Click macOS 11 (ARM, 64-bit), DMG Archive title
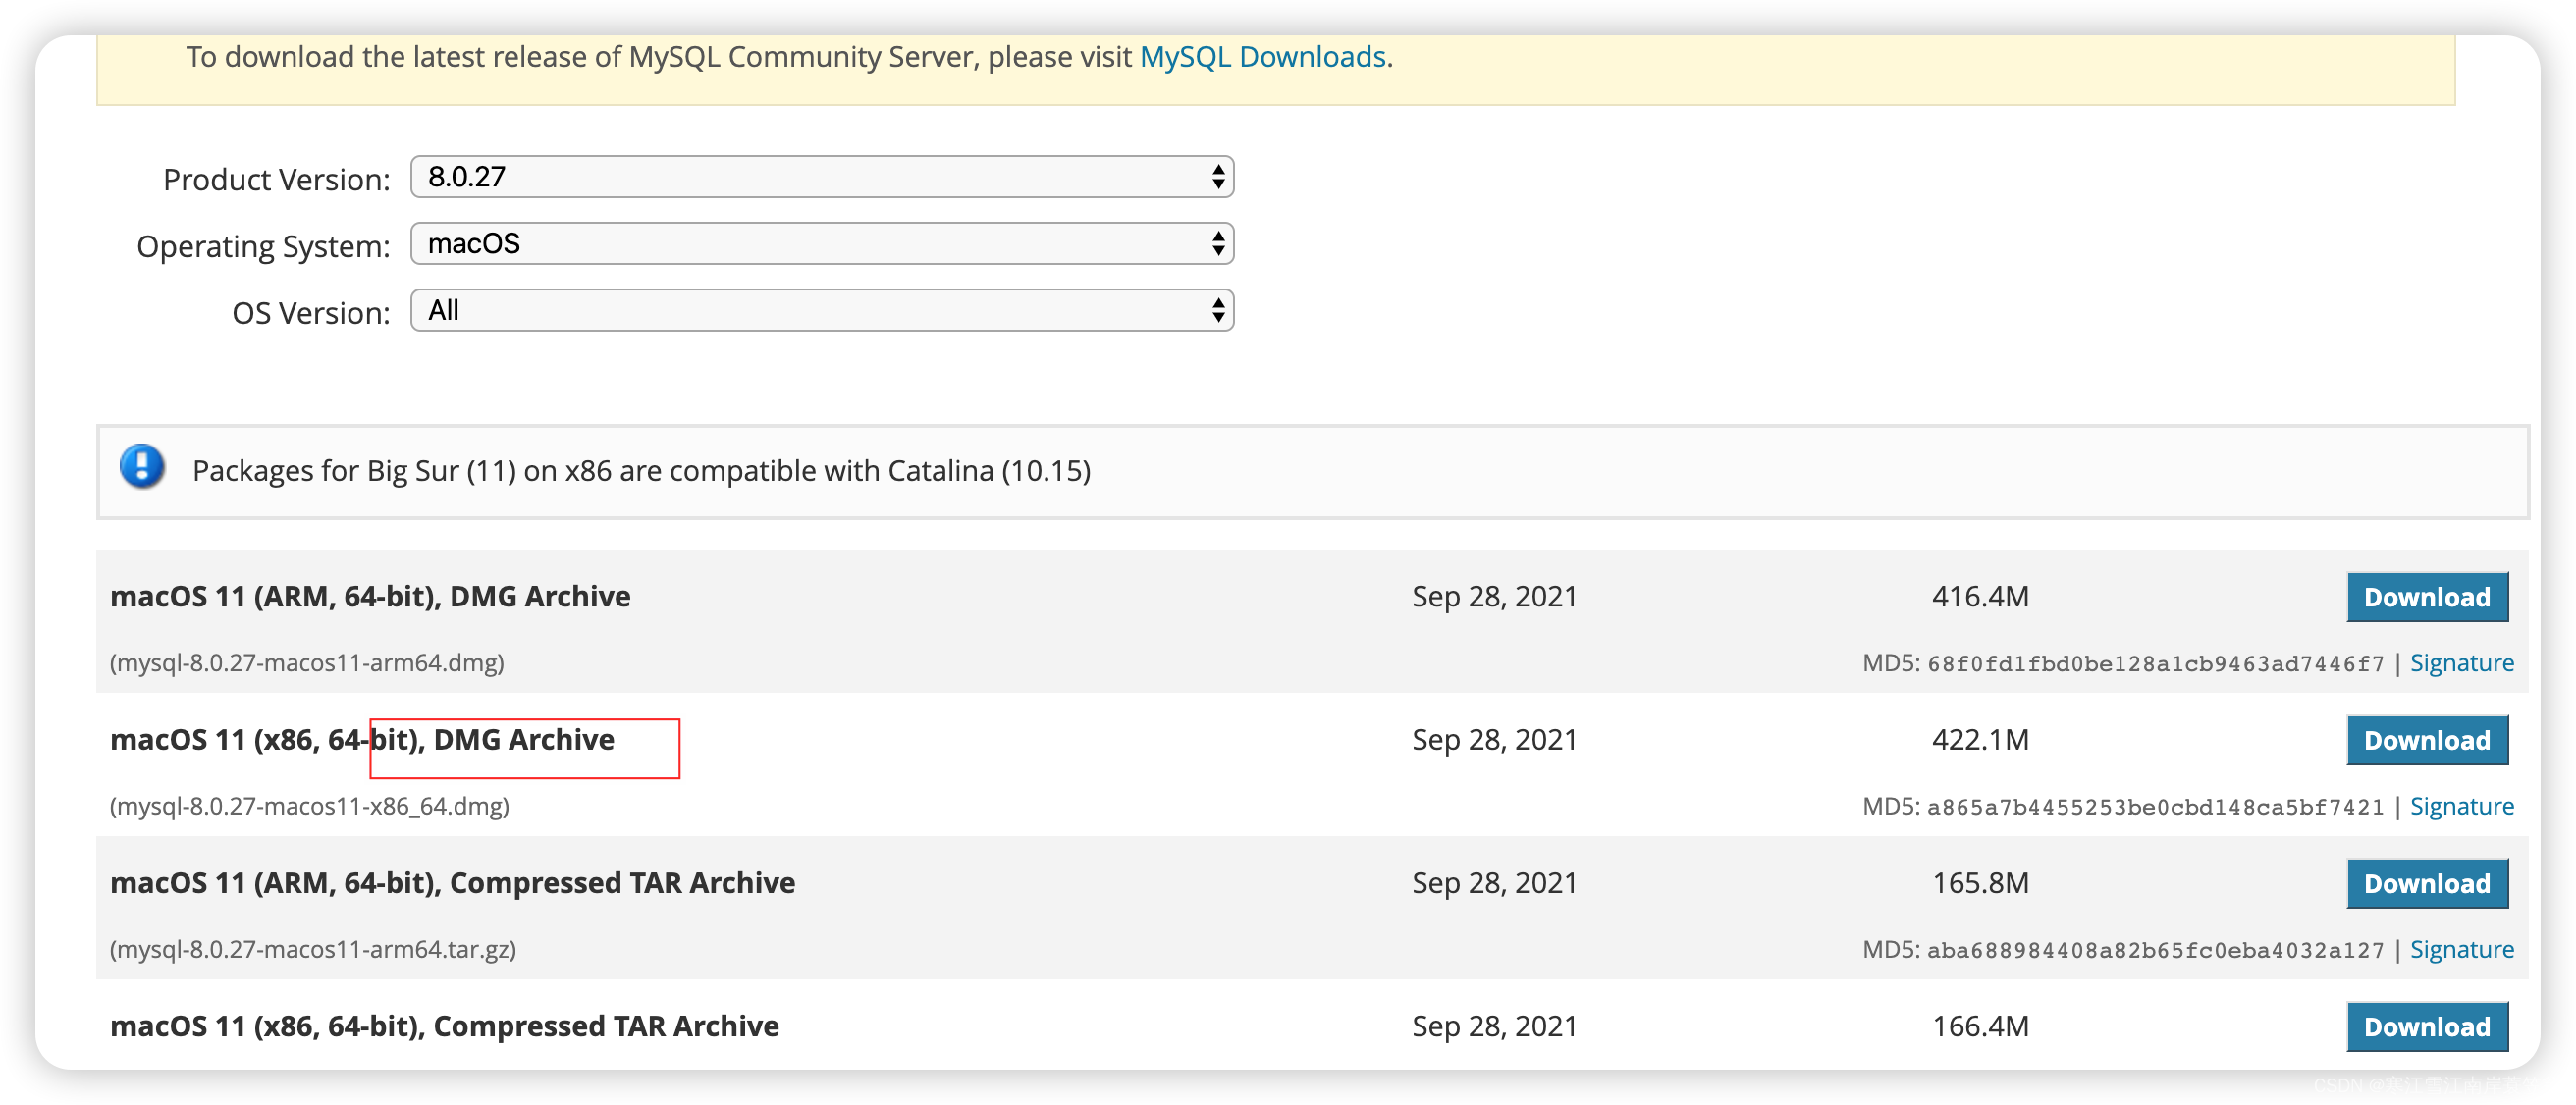Image resolution: width=2576 pixels, height=1105 pixels. 370,596
